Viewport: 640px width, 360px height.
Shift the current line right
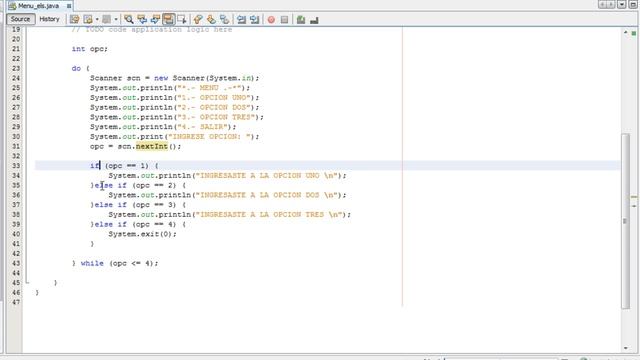tap(254, 19)
